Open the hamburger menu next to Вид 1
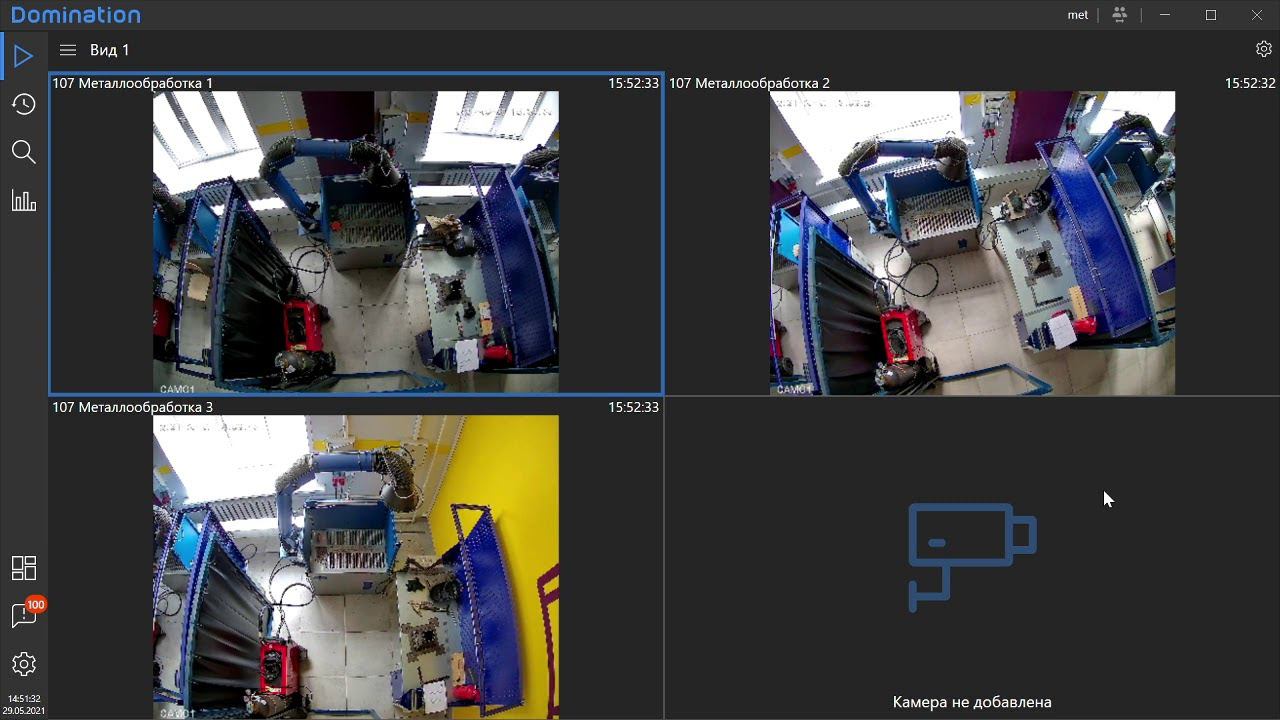This screenshot has width=1280, height=720. [x=68, y=50]
